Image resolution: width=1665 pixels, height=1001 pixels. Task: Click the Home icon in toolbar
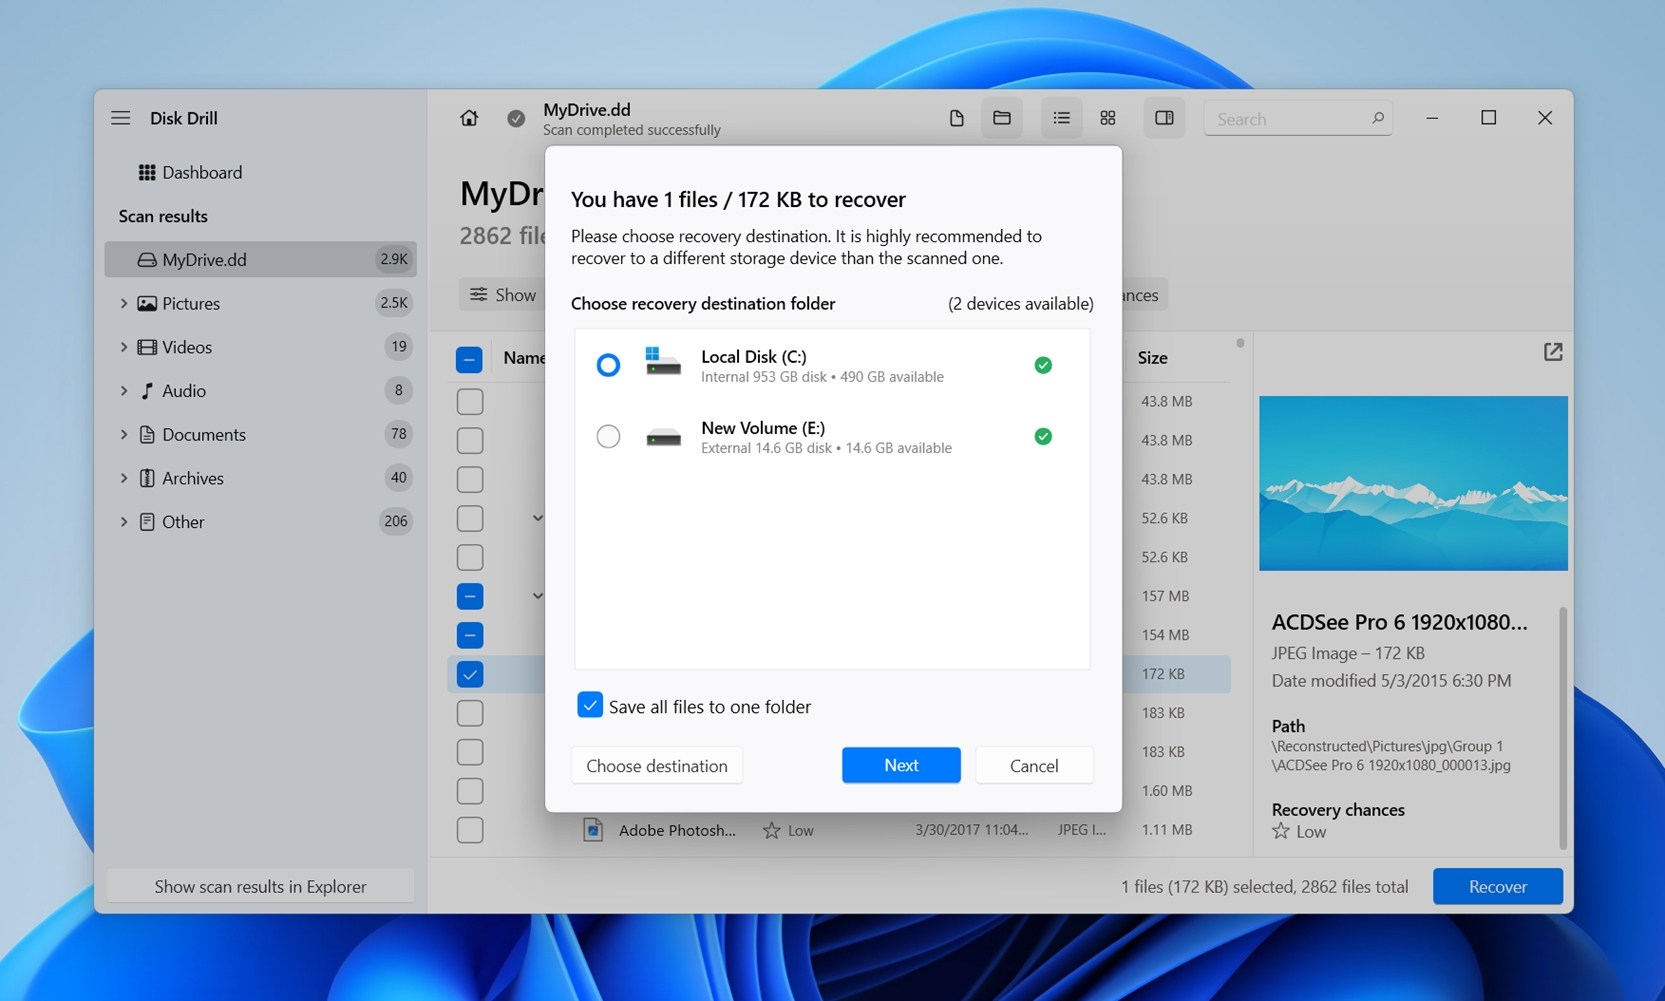[x=468, y=118]
